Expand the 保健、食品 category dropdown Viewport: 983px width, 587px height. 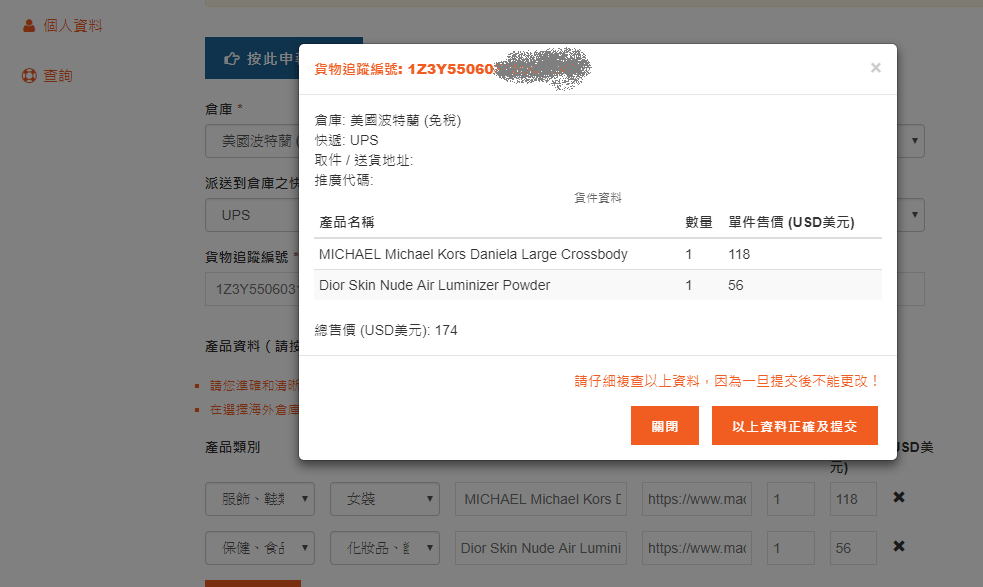[x=260, y=548]
